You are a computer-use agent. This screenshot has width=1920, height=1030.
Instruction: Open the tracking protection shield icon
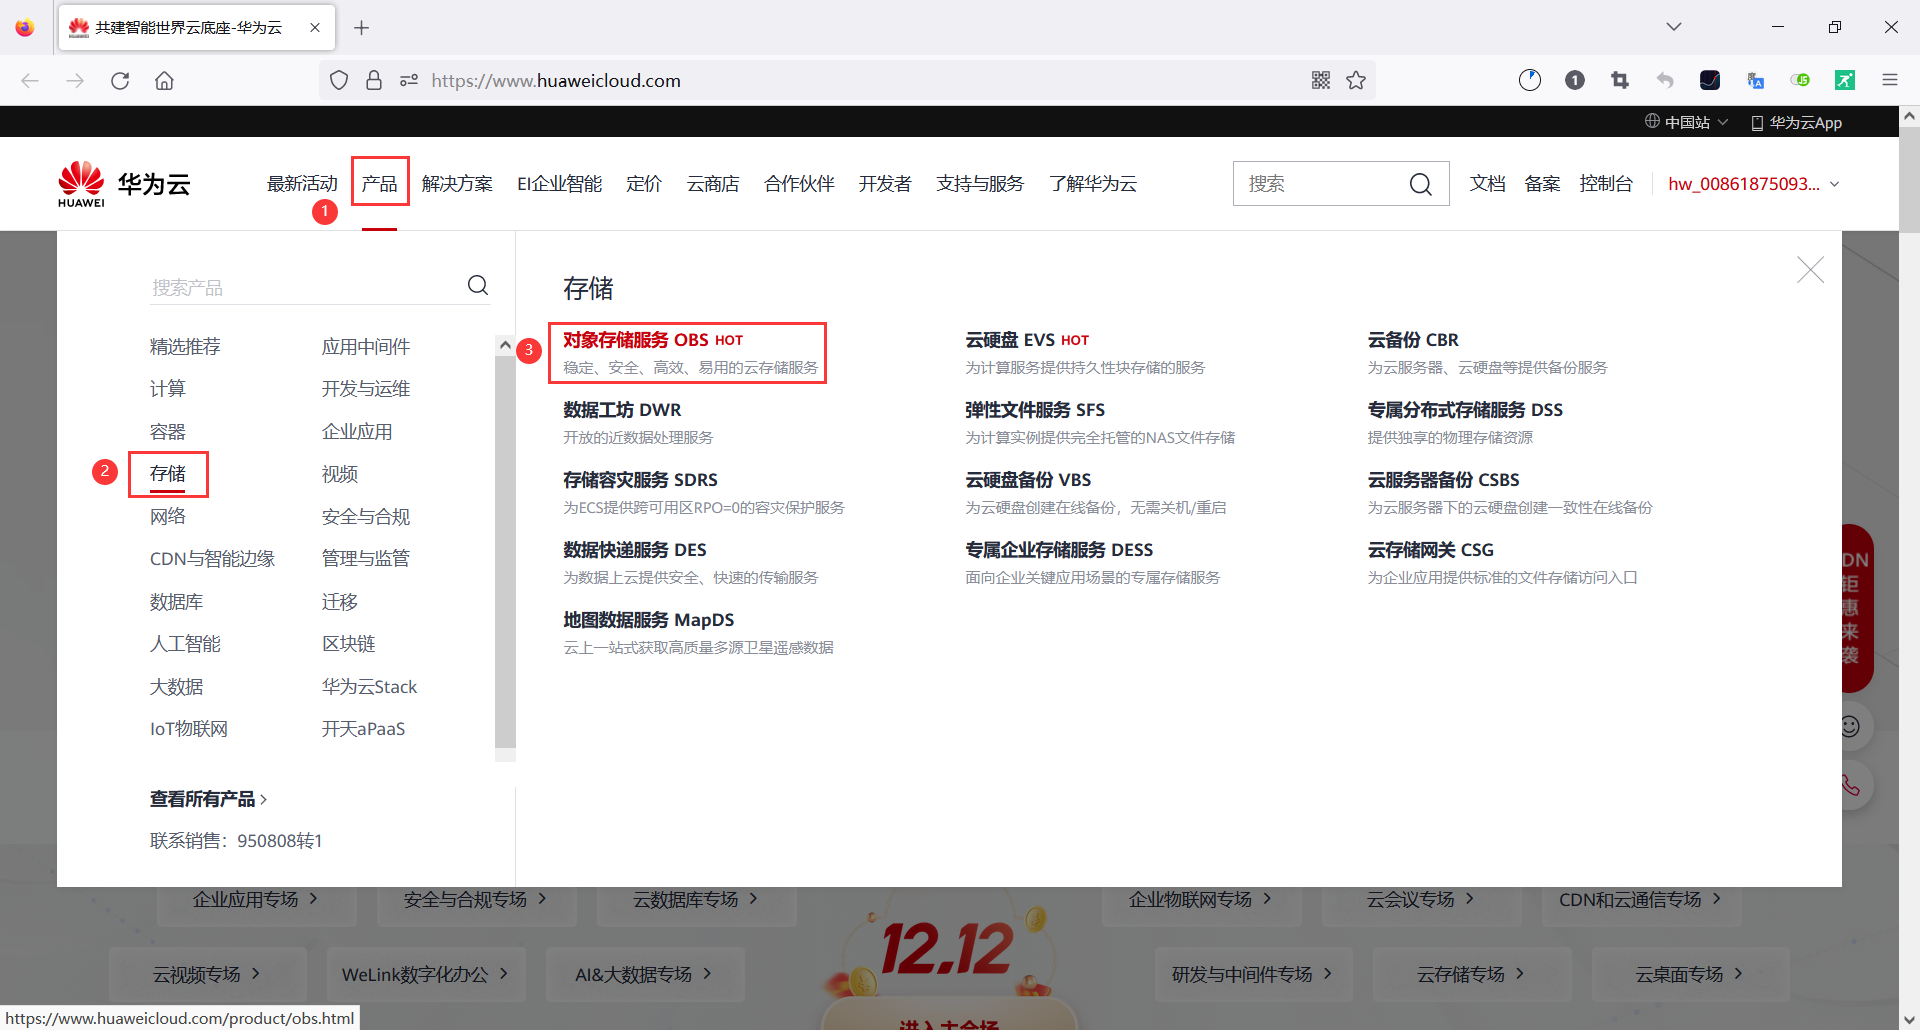pyautogui.click(x=339, y=80)
